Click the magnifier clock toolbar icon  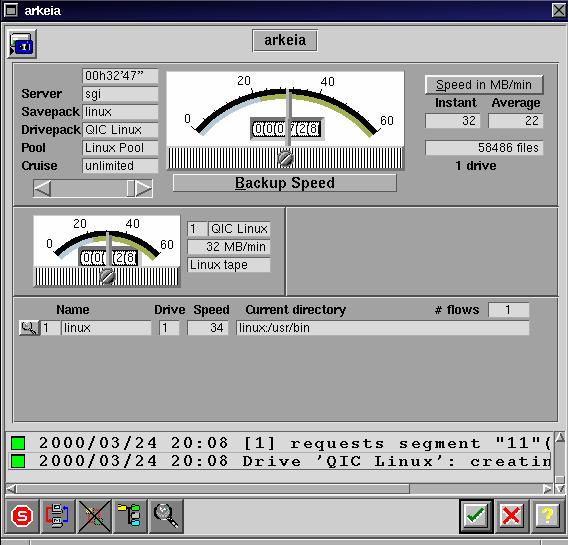click(x=166, y=516)
